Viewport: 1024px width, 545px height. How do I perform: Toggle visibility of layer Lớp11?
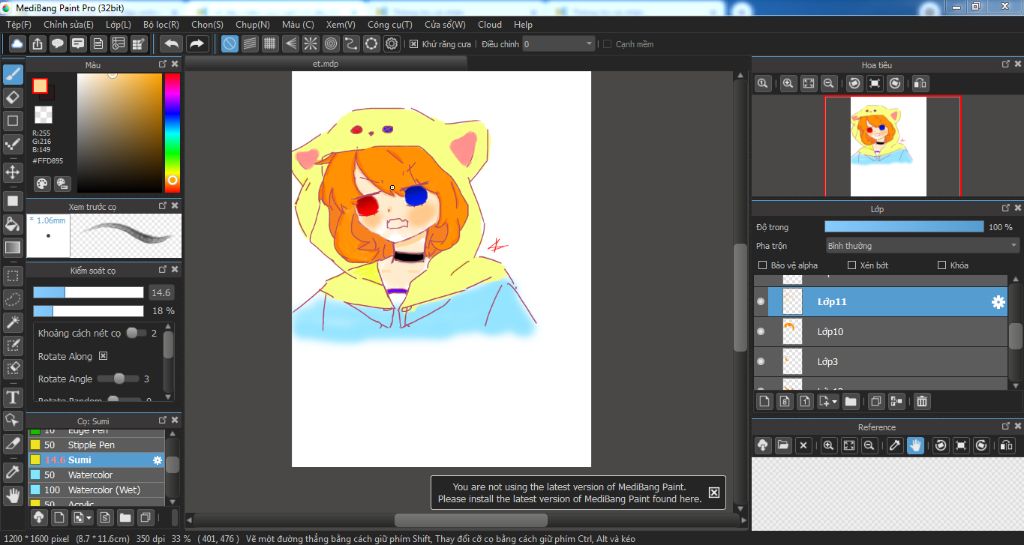[761, 302]
